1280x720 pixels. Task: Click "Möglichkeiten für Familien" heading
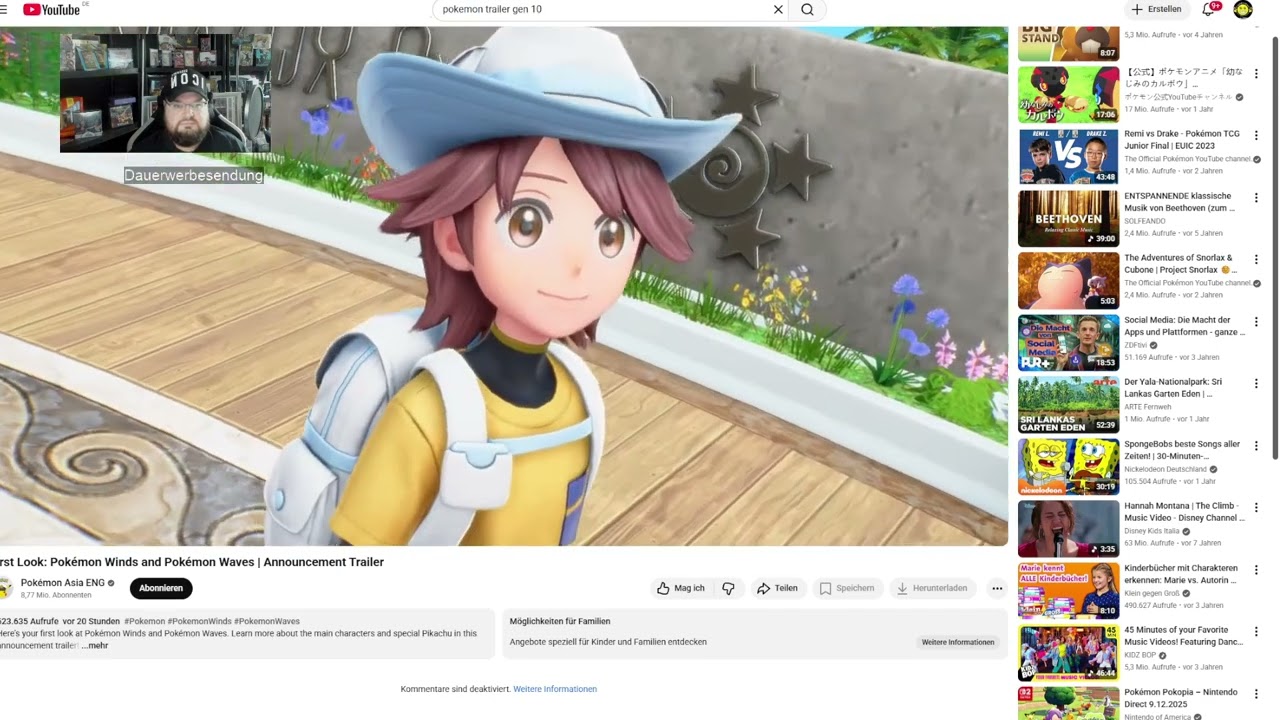click(x=560, y=621)
